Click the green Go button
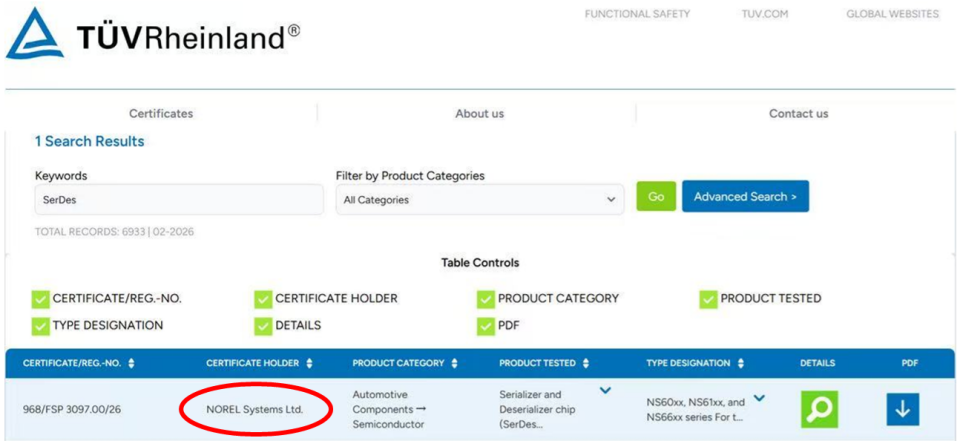960x441 pixels. (x=656, y=197)
